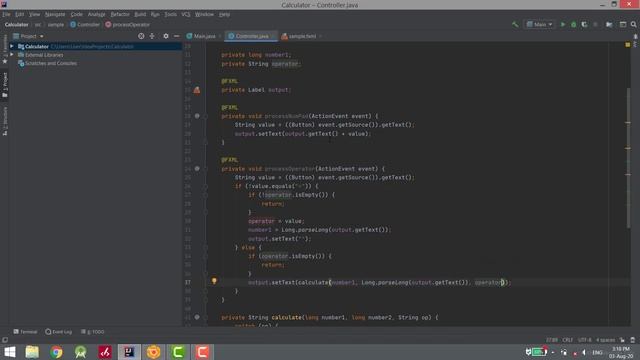Open the Navigate menu
The width and height of the screenshot is (640, 360).
[55, 14]
